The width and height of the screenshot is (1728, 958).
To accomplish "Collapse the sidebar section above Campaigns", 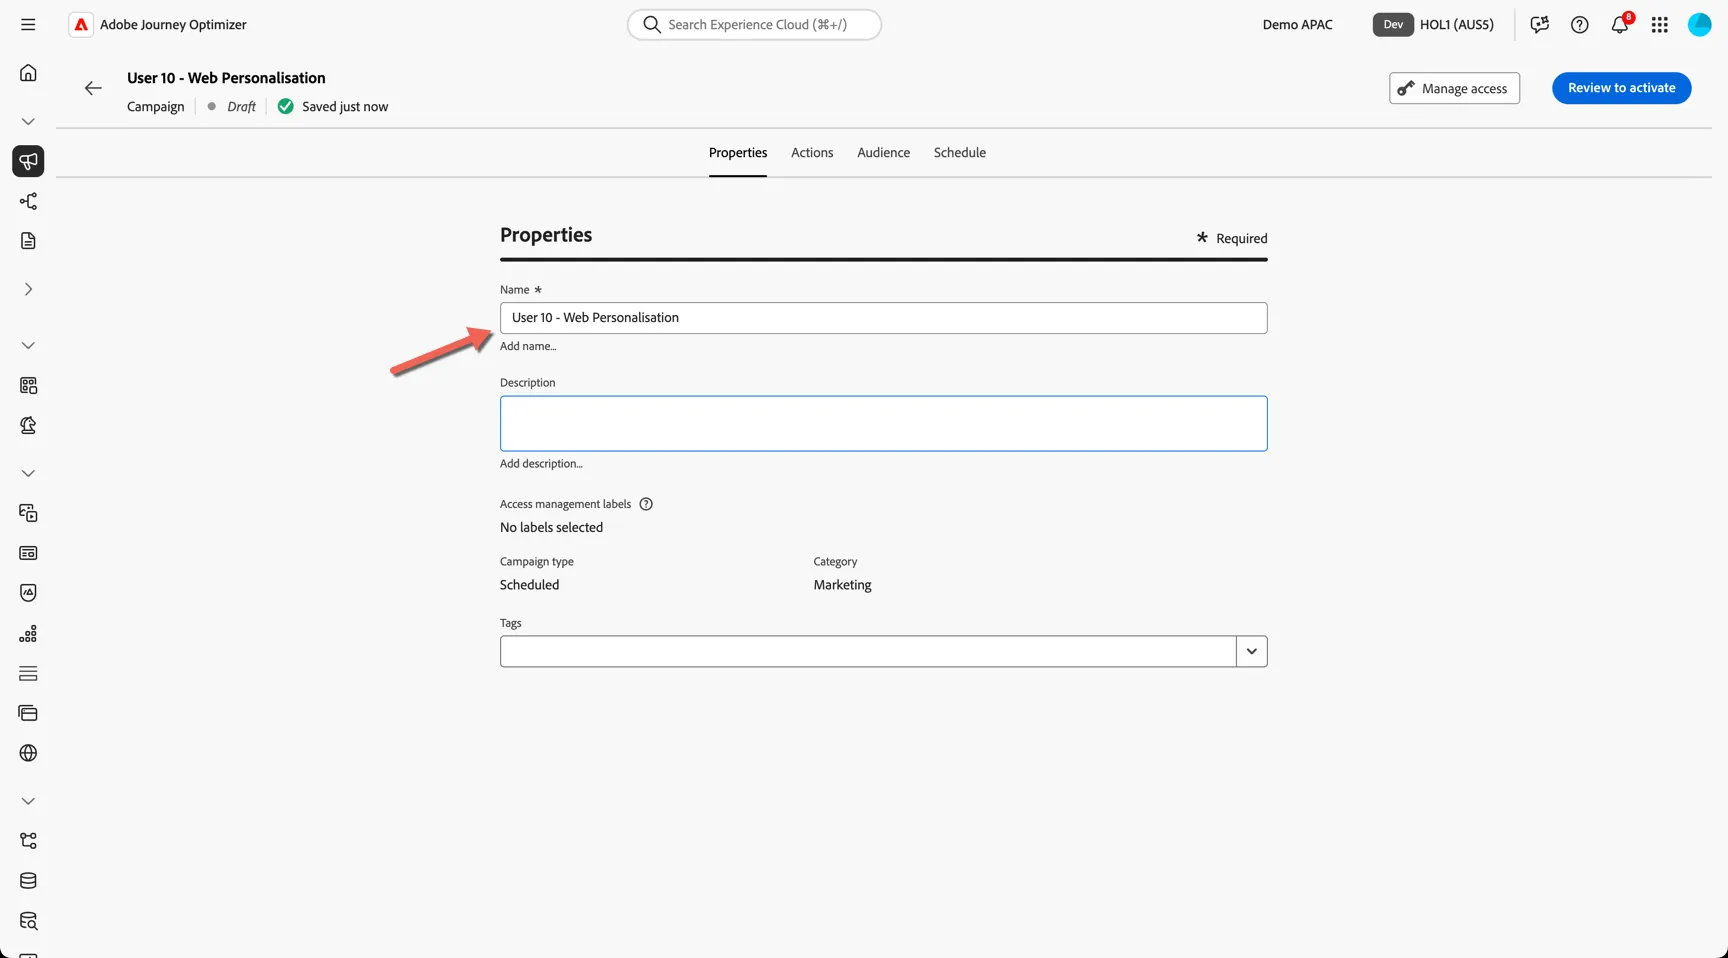I will click(28, 121).
